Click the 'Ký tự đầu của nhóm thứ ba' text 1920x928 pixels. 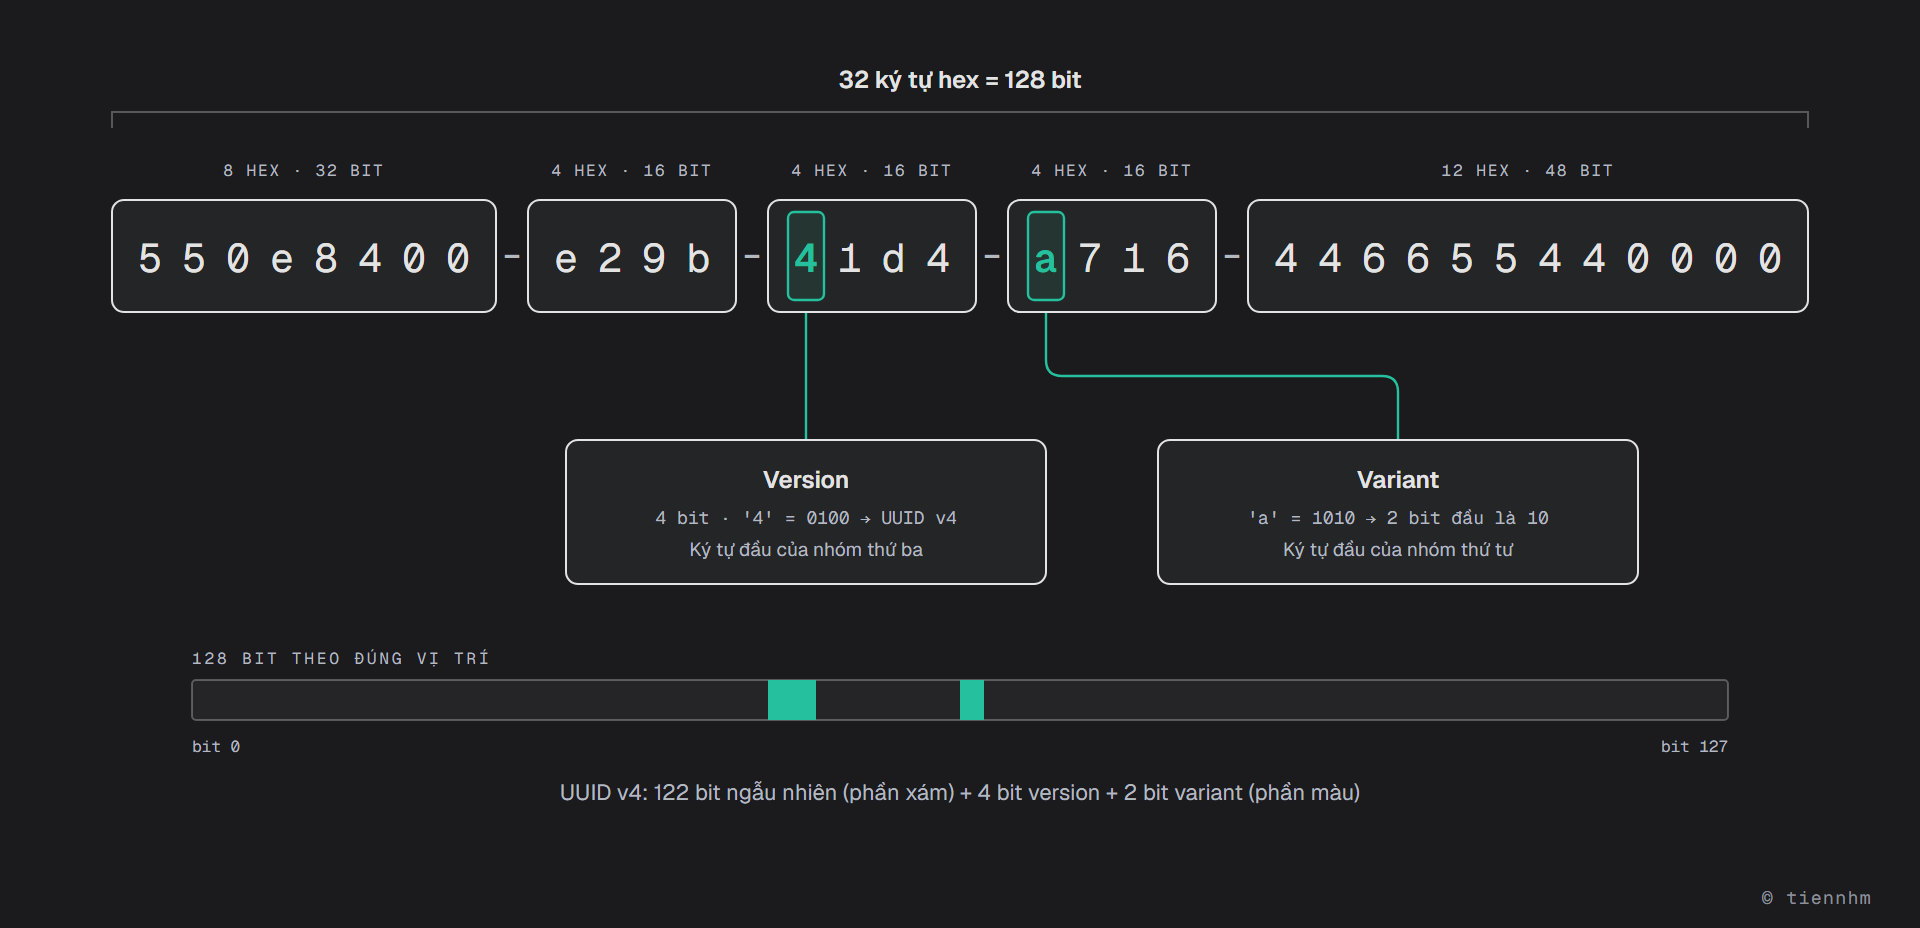pyautogui.click(x=806, y=550)
